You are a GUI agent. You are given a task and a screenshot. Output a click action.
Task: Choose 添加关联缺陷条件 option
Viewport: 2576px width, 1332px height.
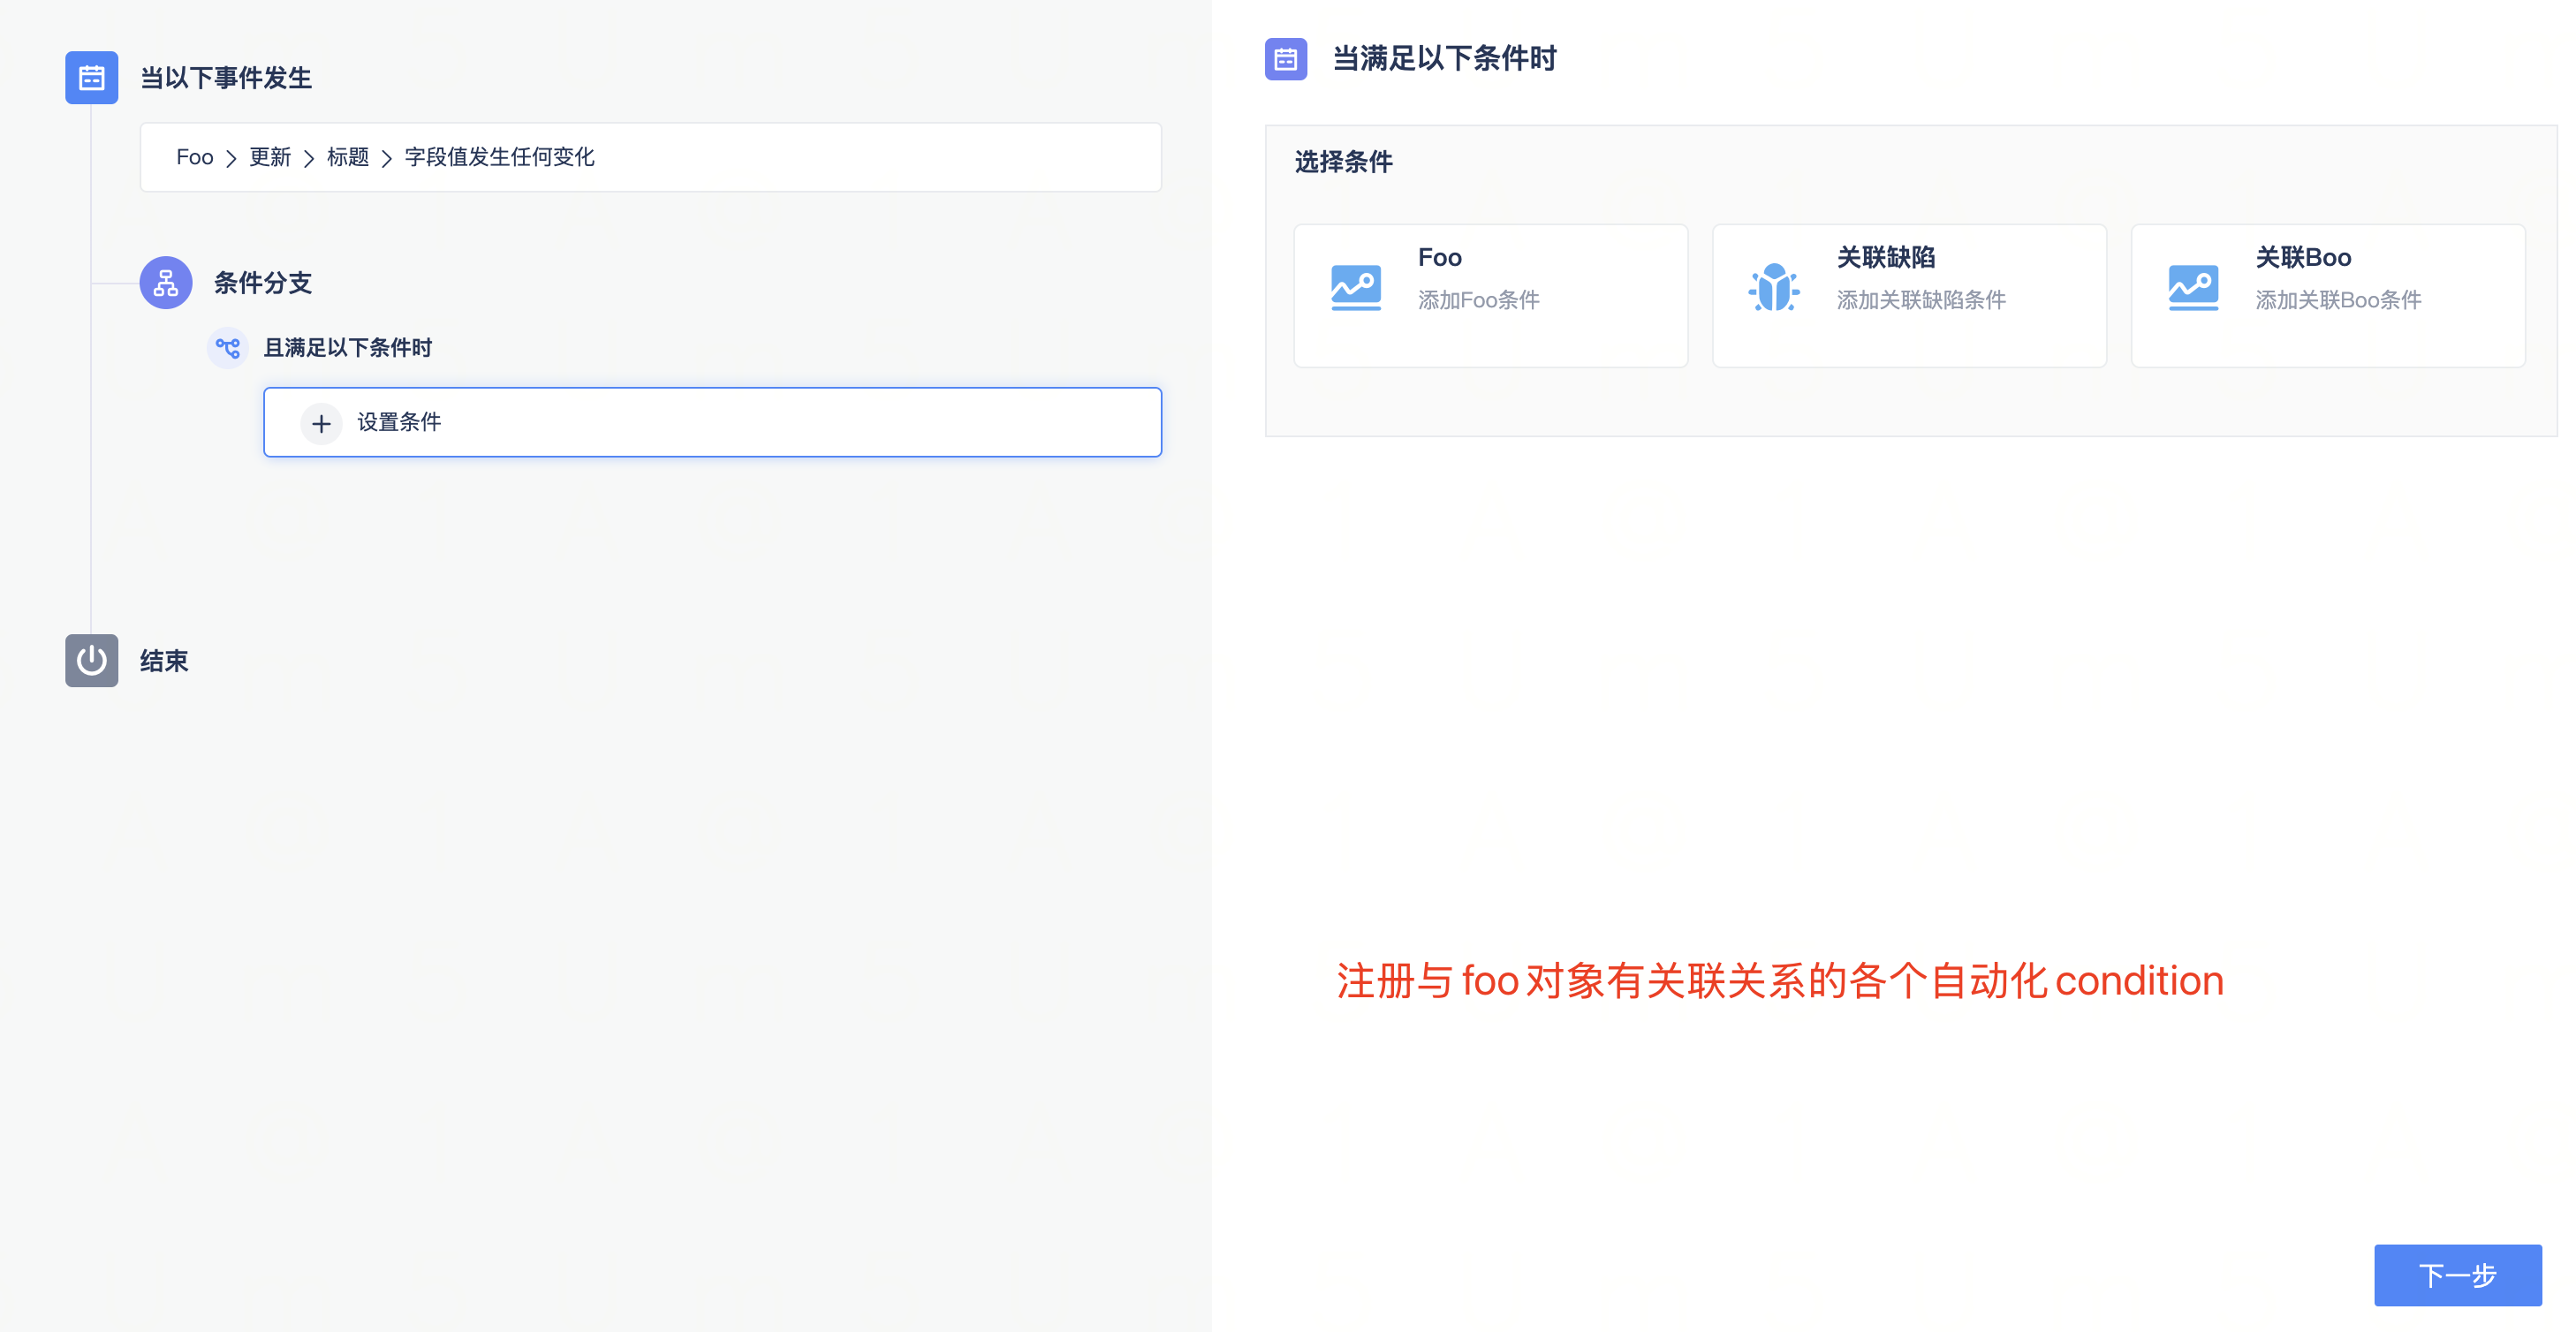pyautogui.click(x=1920, y=300)
